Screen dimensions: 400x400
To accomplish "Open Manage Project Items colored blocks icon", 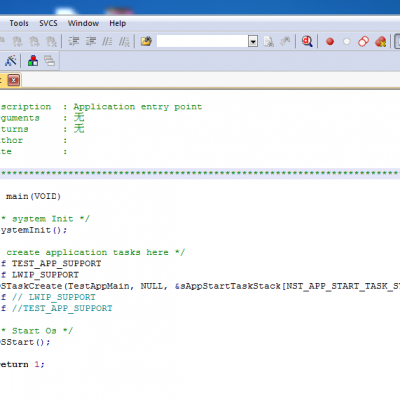I will [x=33, y=61].
